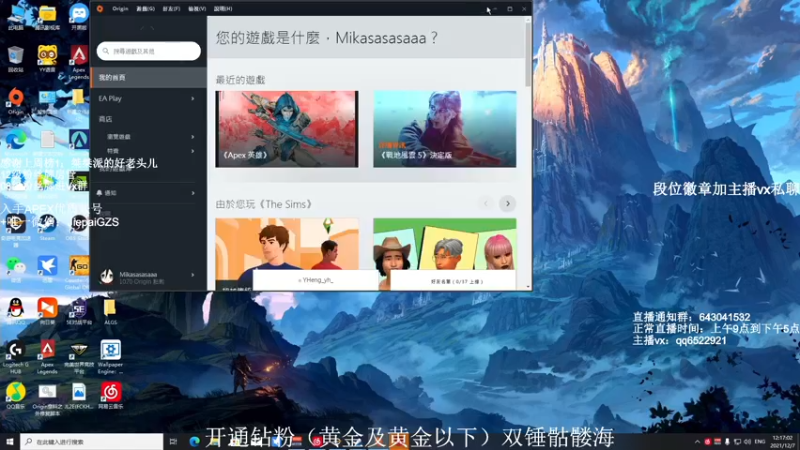Open the first Sims recommendation tile
The width and height of the screenshot is (800, 450).
pyautogui.click(x=287, y=244)
